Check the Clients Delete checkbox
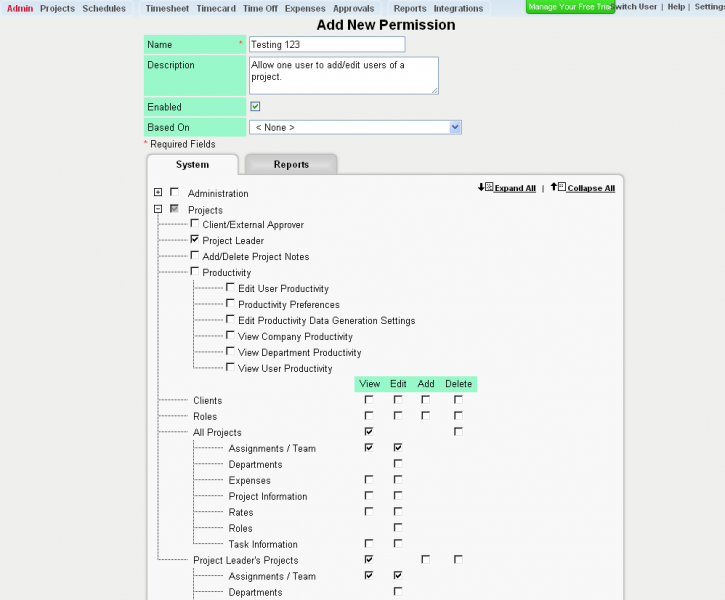Screen dimensions: 725x600 click(x=458, y=399)
